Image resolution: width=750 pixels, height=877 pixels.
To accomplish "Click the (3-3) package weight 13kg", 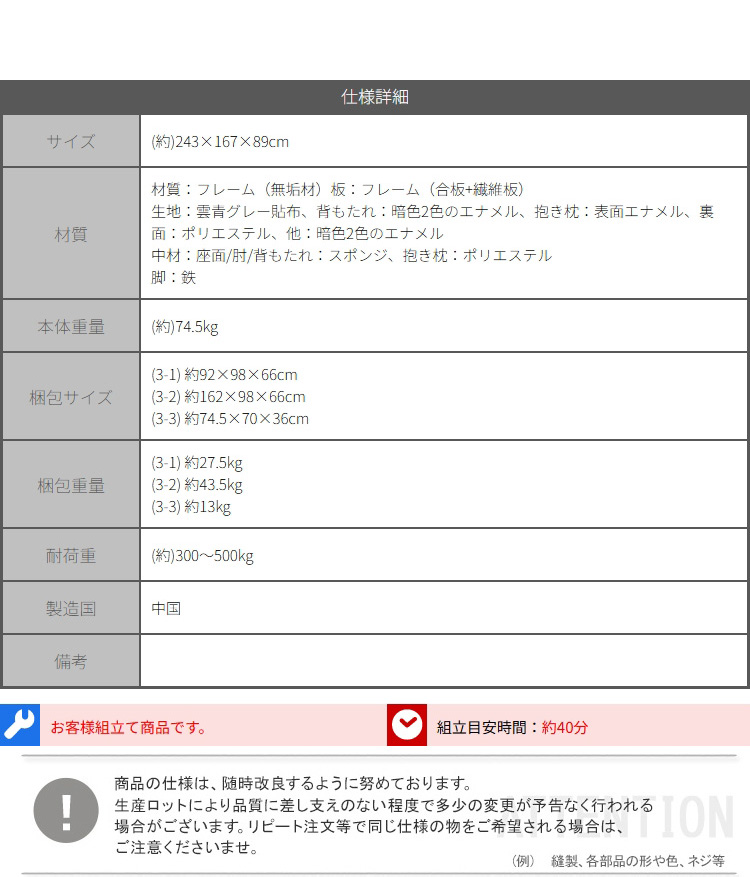I will point(191,507).
